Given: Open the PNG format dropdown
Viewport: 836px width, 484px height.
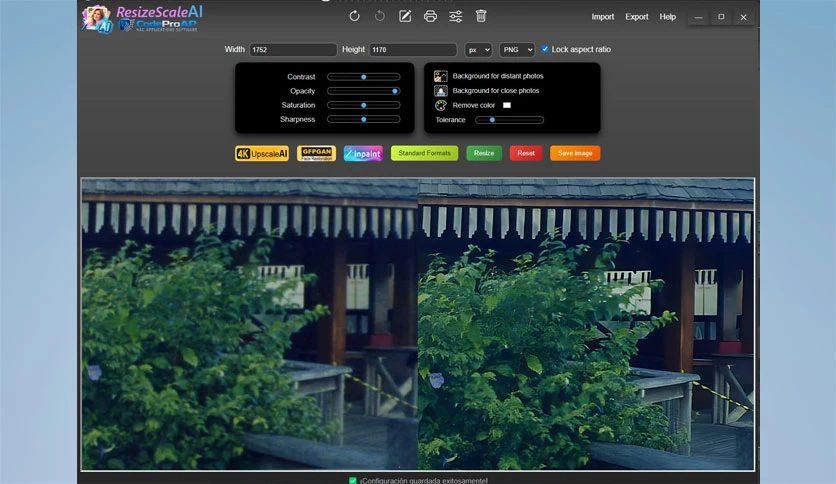Looking at the screenshot, I should click(517, 50).
